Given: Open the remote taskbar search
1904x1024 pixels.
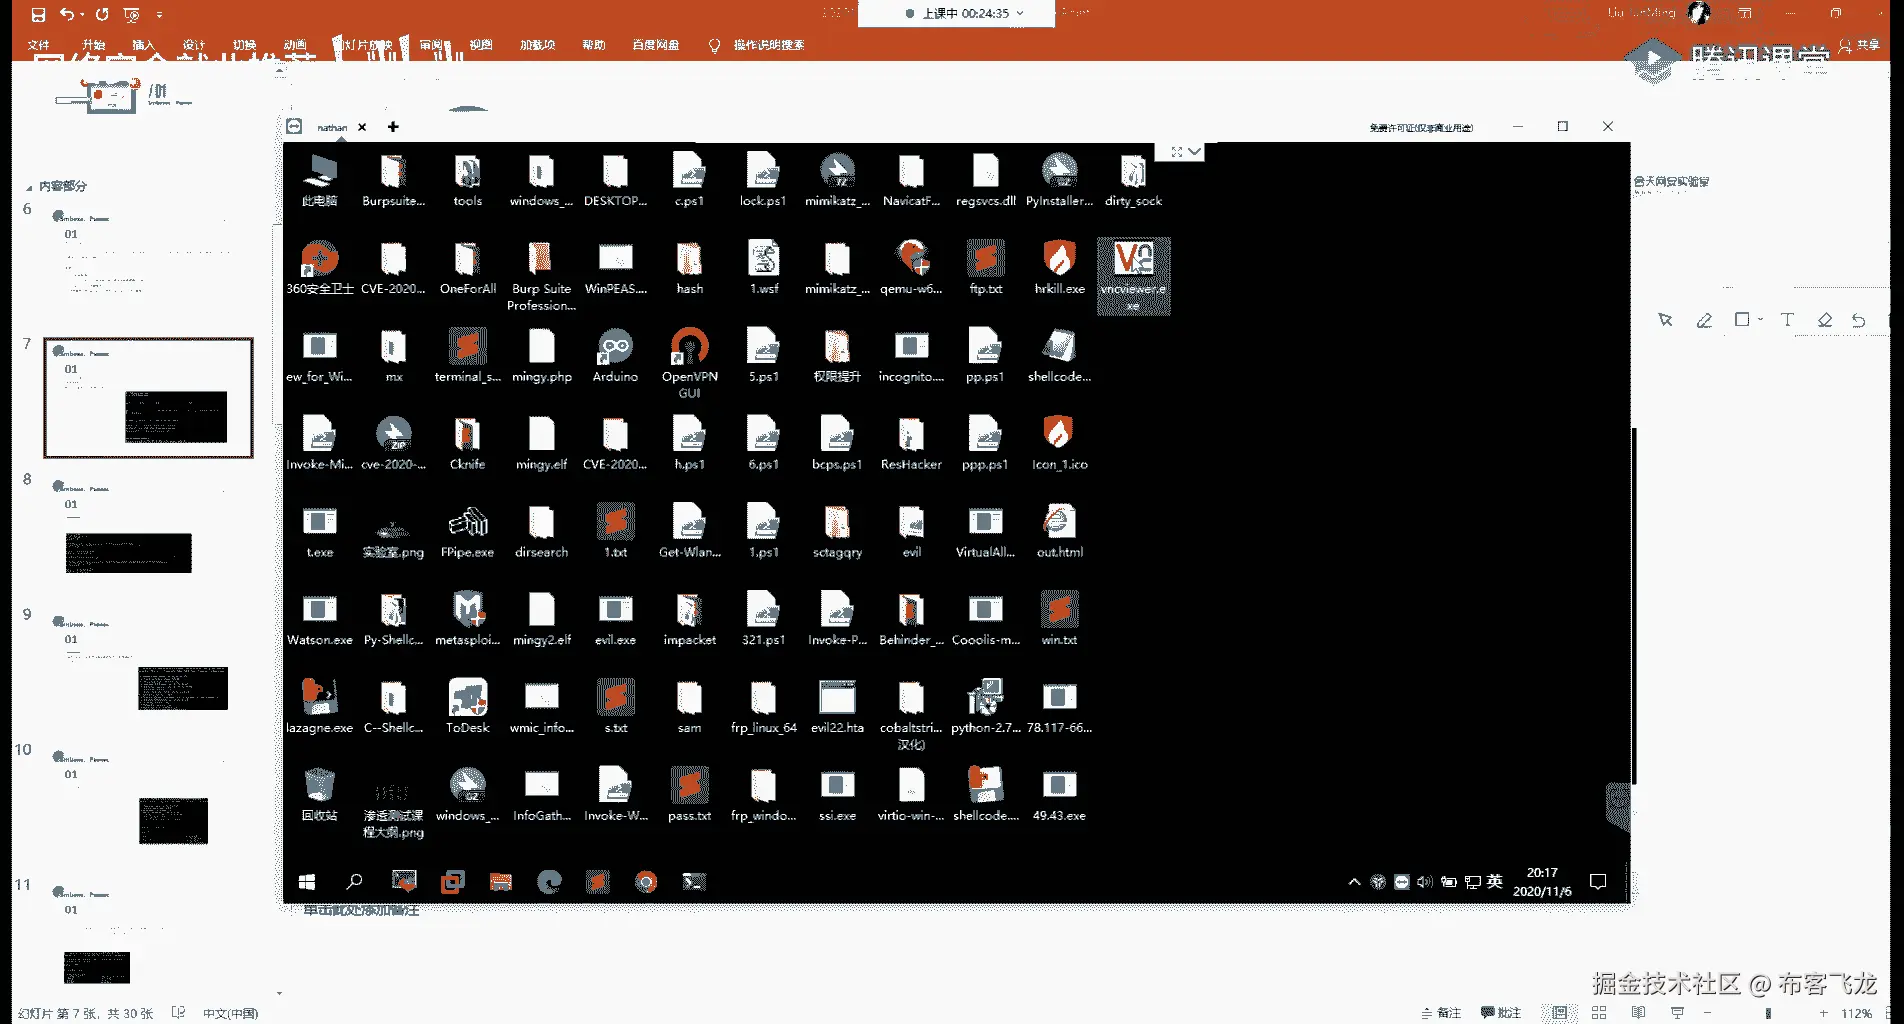Looking at the screenshot, I should pos(354,881).
